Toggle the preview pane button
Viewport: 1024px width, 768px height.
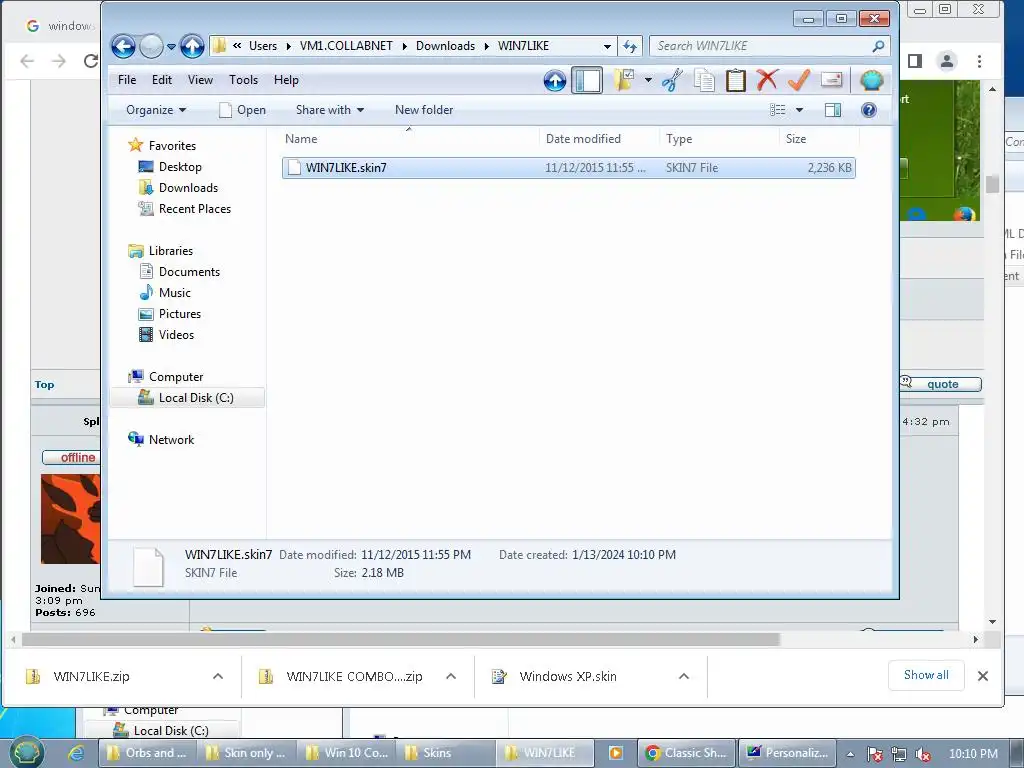pos(833,110)
